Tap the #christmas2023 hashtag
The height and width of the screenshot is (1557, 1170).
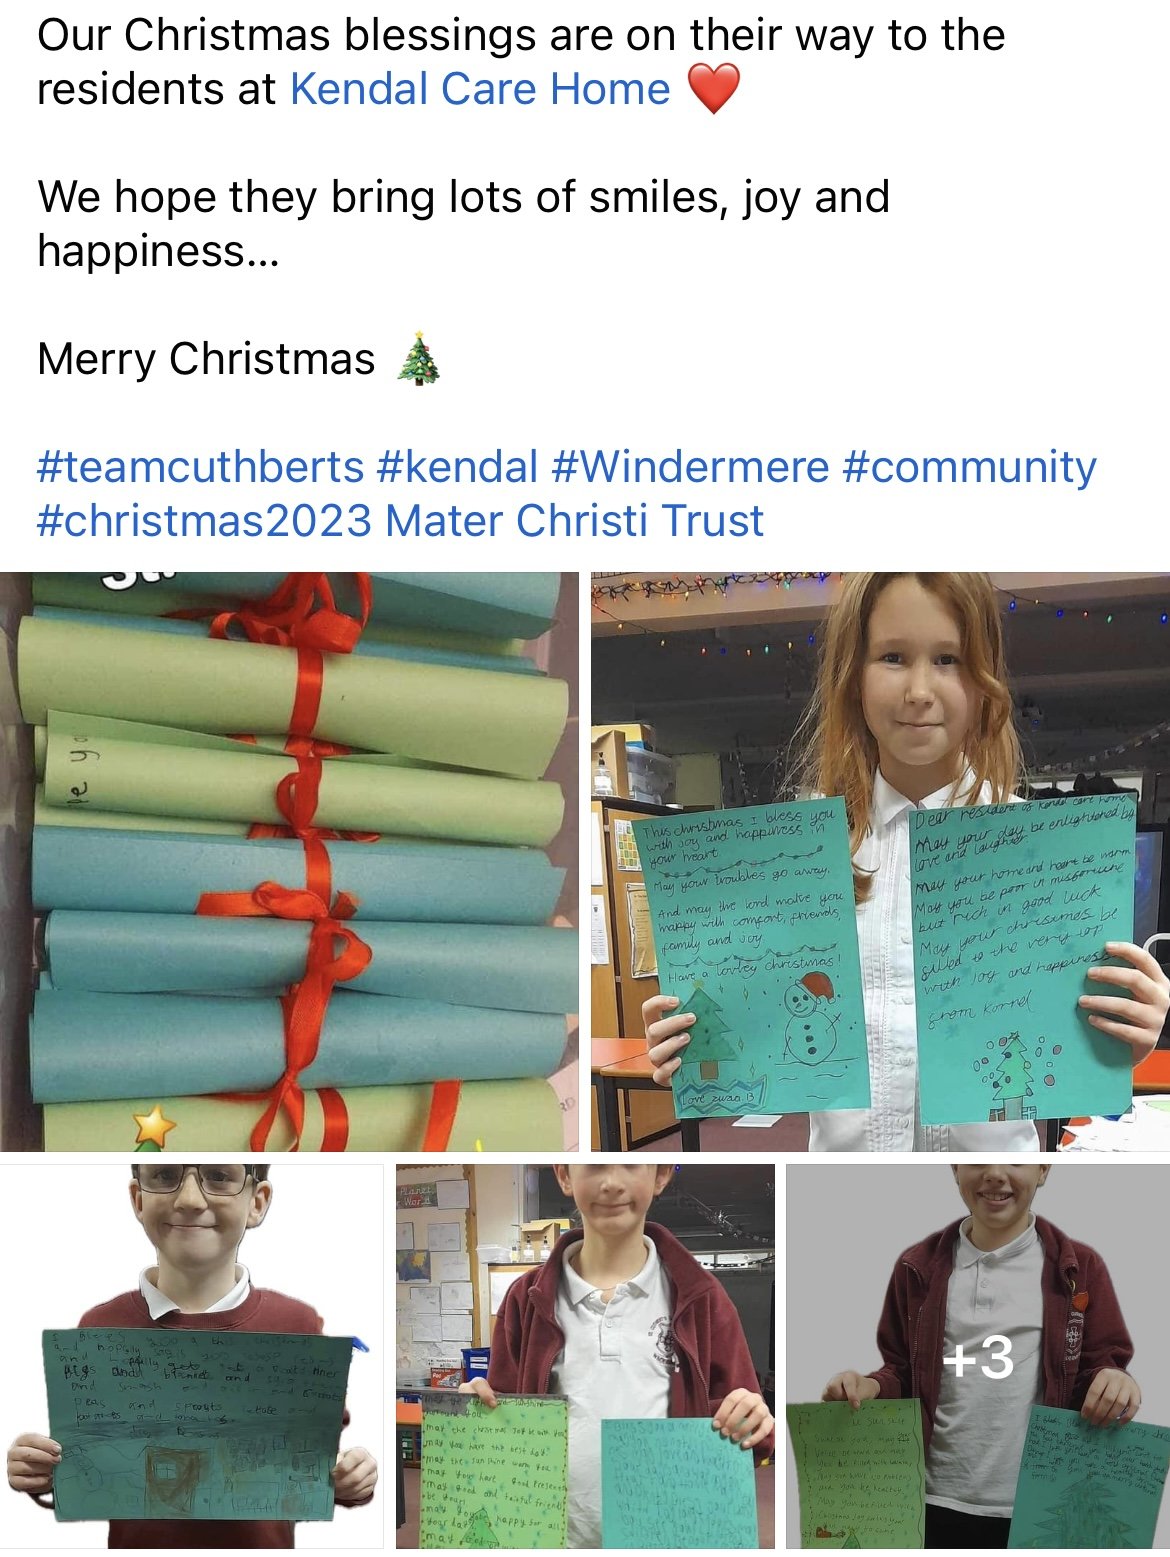tap(205, 521)
